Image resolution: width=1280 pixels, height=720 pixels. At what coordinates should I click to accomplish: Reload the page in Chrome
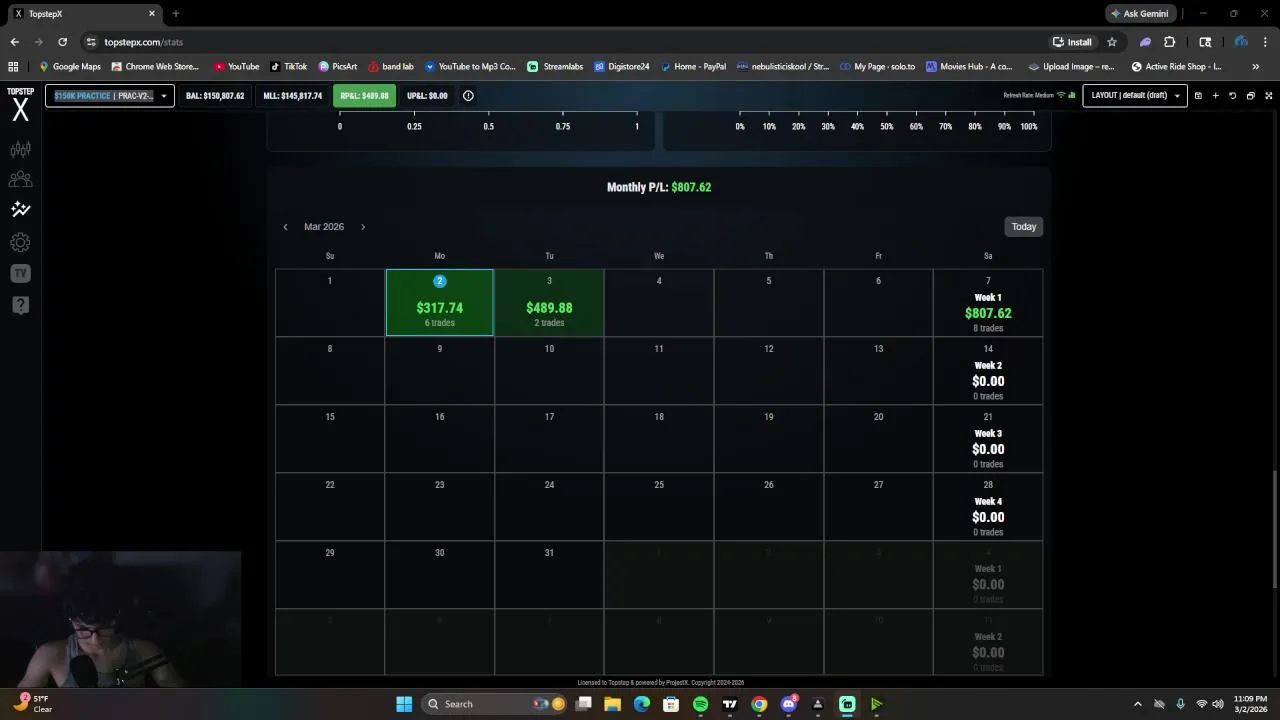tap(62, 42)
